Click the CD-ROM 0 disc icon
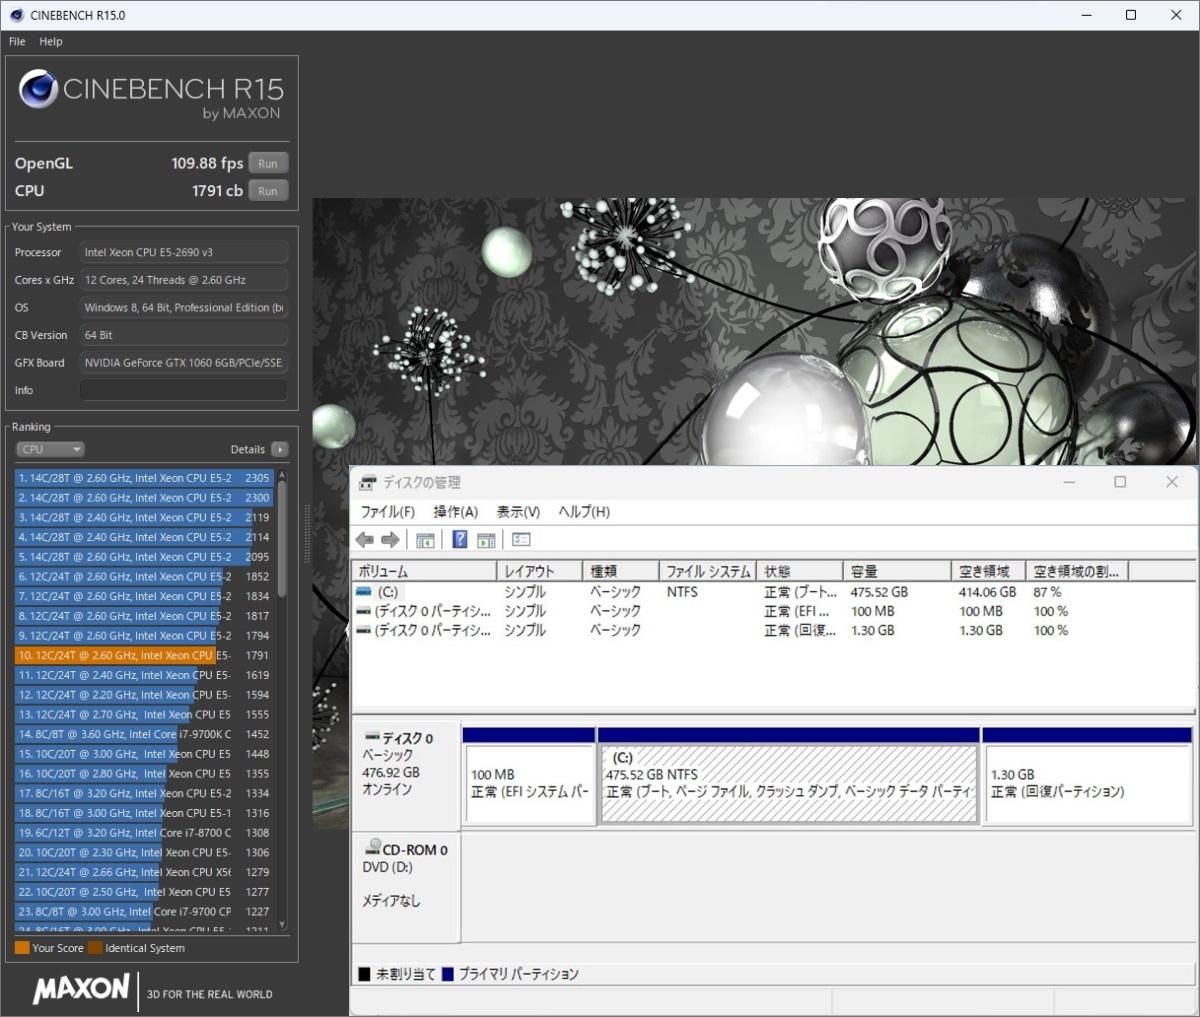The image size is (1200, 1017). (373, 848)
